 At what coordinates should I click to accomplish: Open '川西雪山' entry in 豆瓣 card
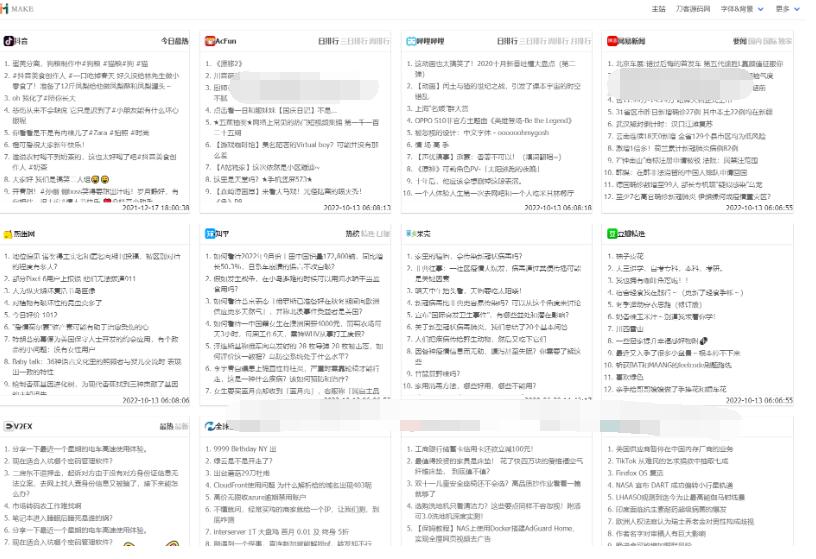click(x=630, y=329)
